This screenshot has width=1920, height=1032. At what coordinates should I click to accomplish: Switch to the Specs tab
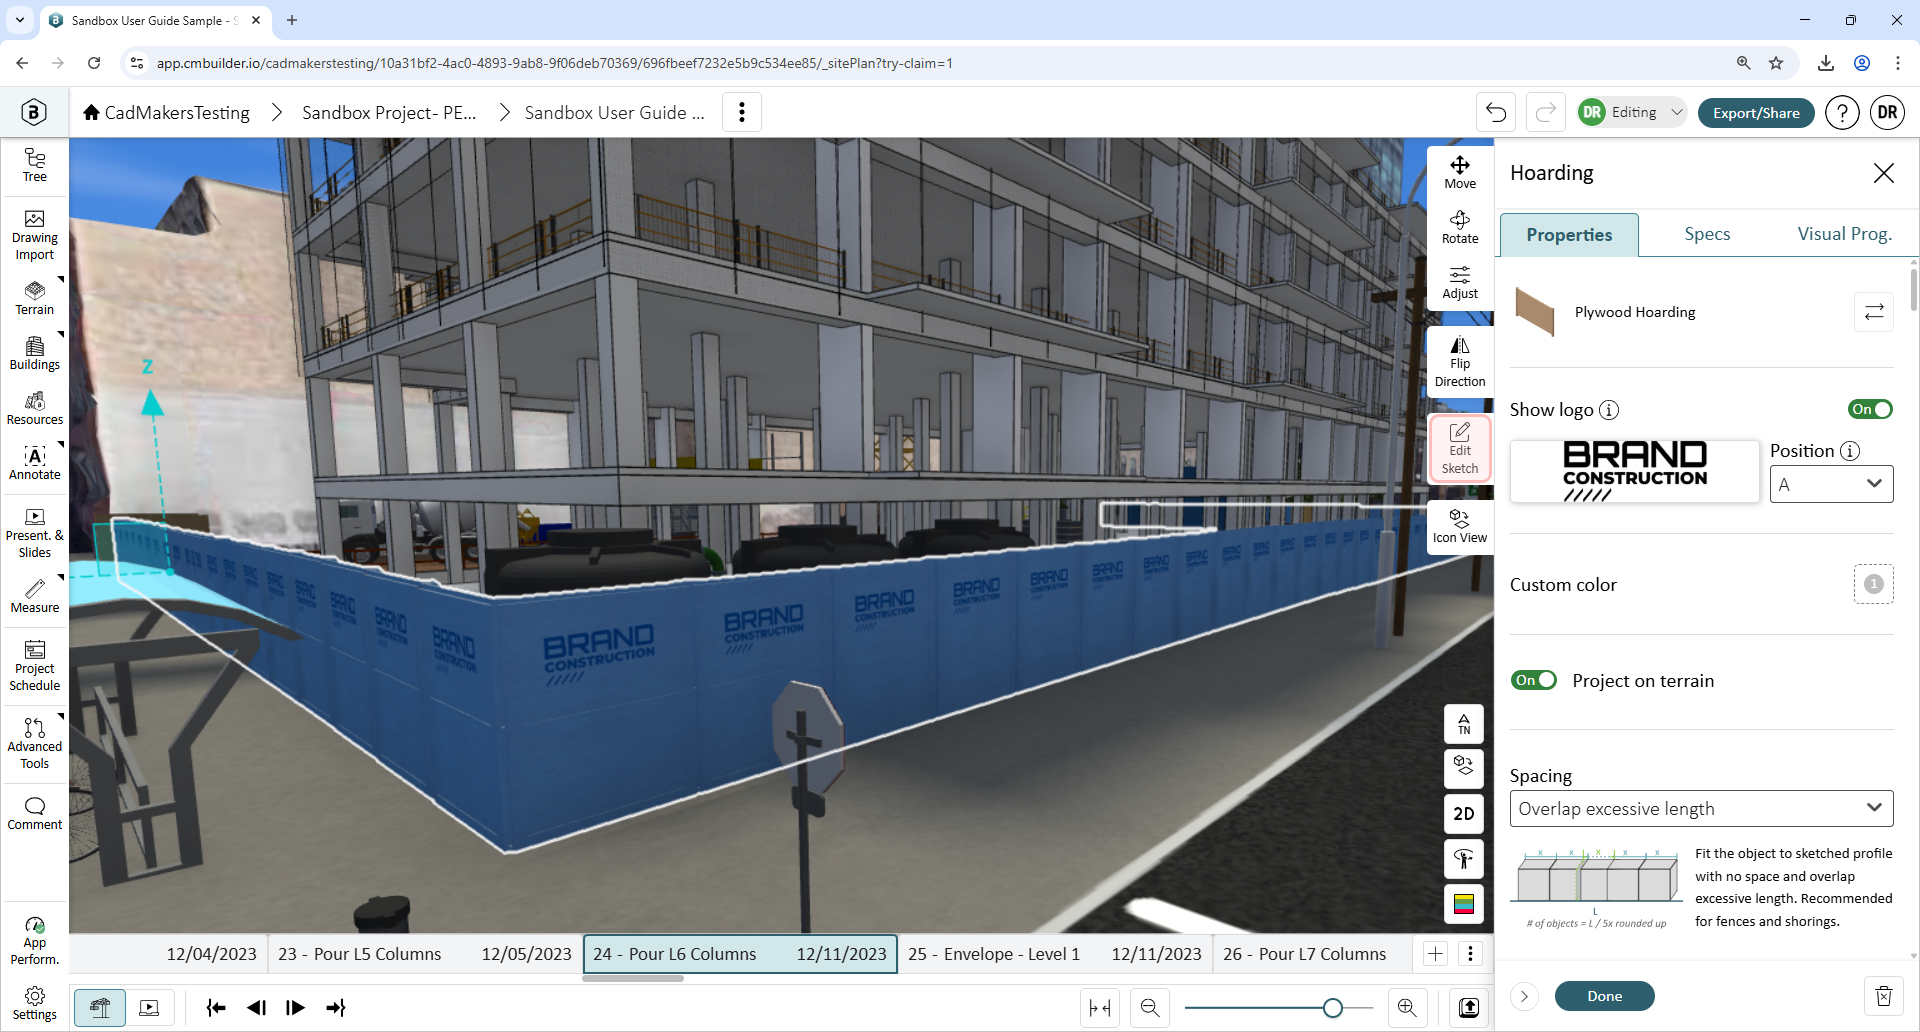(1707, 234)
